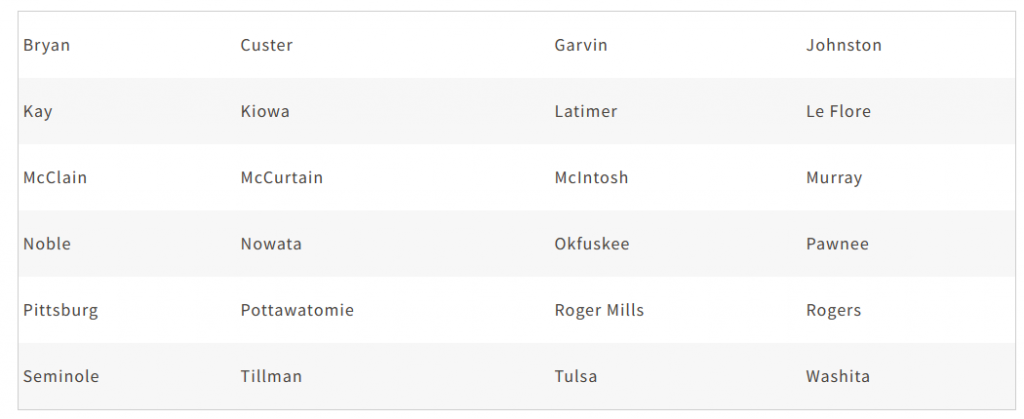Select Le Flore in the table
The width and height of the screenshot is (1024, 419).
click(x=838, y=111)
